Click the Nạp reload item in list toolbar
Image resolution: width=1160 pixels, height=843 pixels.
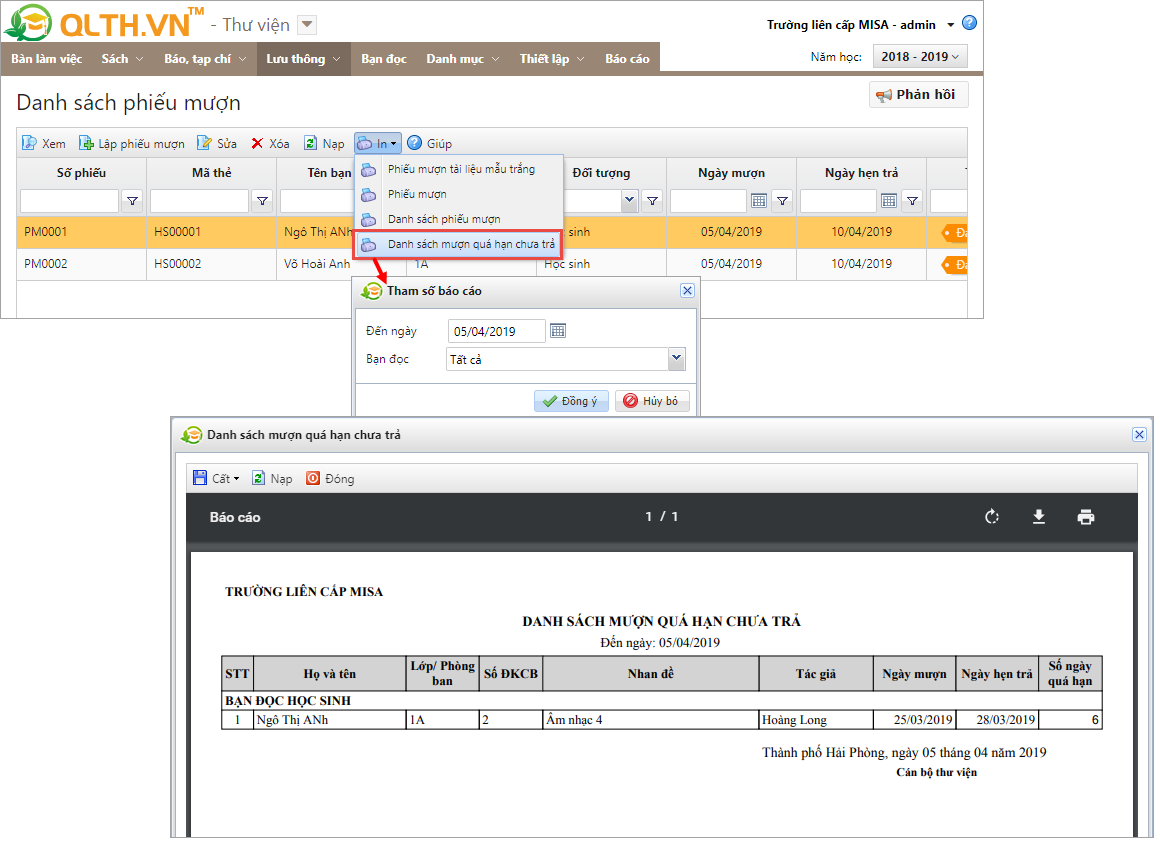coord(324,143)
